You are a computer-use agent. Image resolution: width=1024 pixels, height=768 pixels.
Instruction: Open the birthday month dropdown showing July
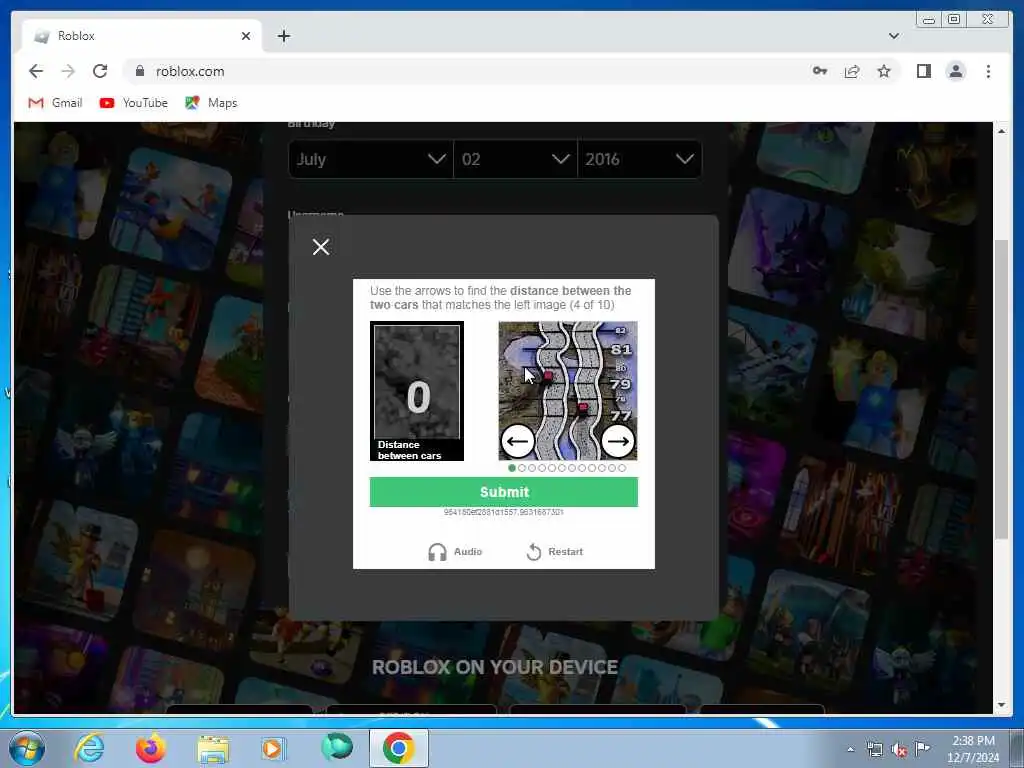click(371, 159)
